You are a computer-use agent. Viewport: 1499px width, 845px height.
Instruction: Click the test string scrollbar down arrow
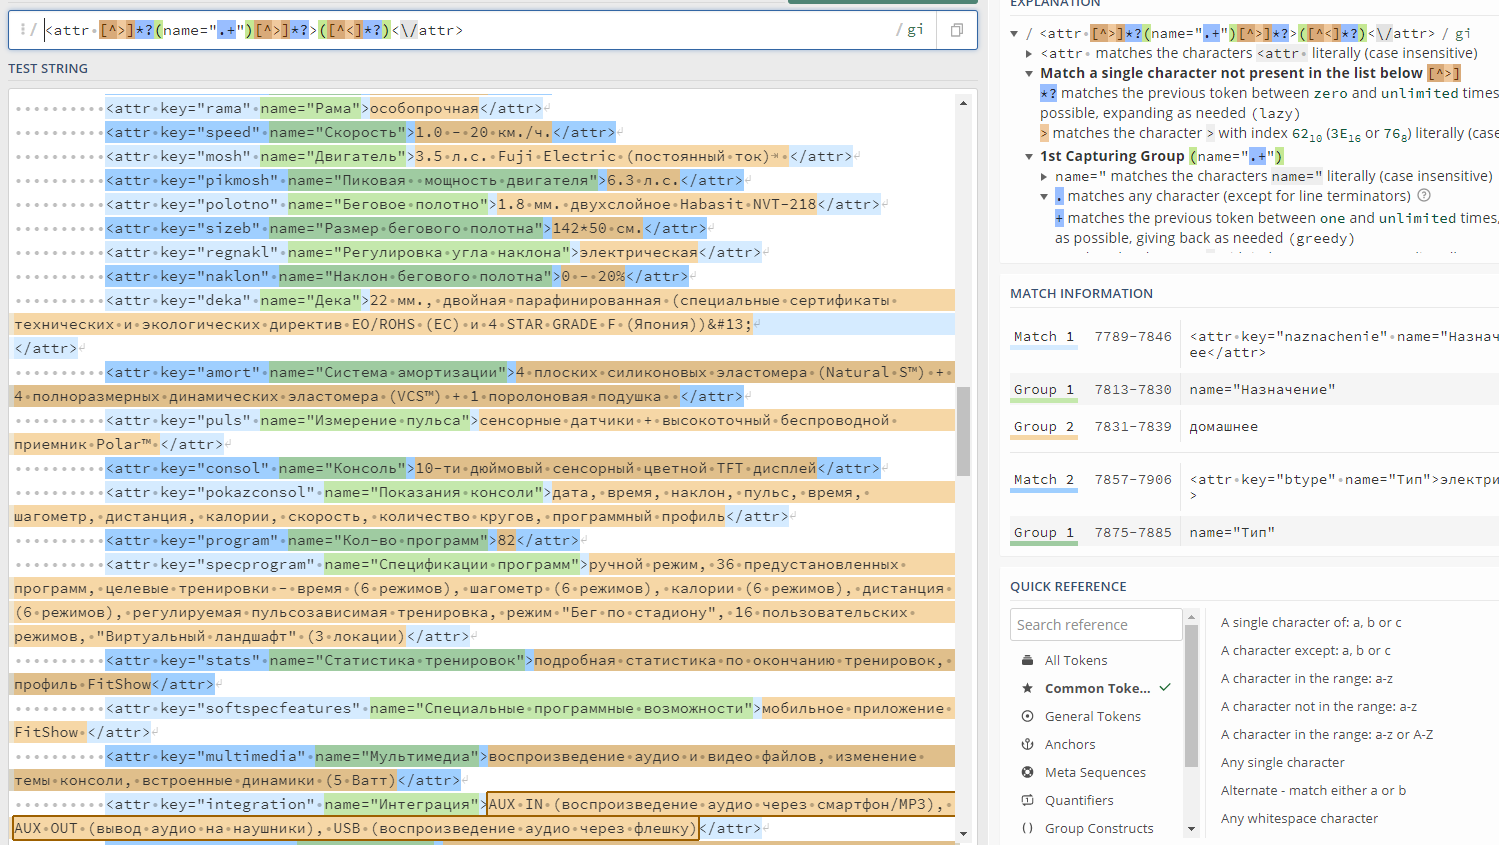tap(964, 833)
